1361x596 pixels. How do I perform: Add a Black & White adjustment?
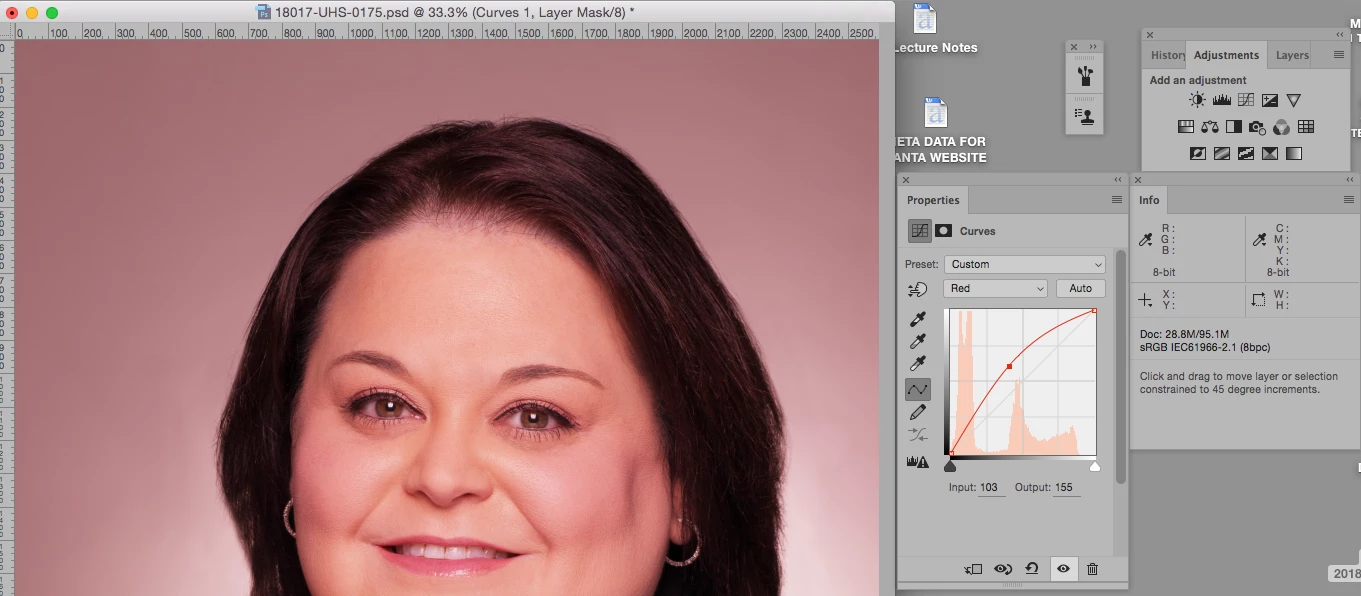1234,127
